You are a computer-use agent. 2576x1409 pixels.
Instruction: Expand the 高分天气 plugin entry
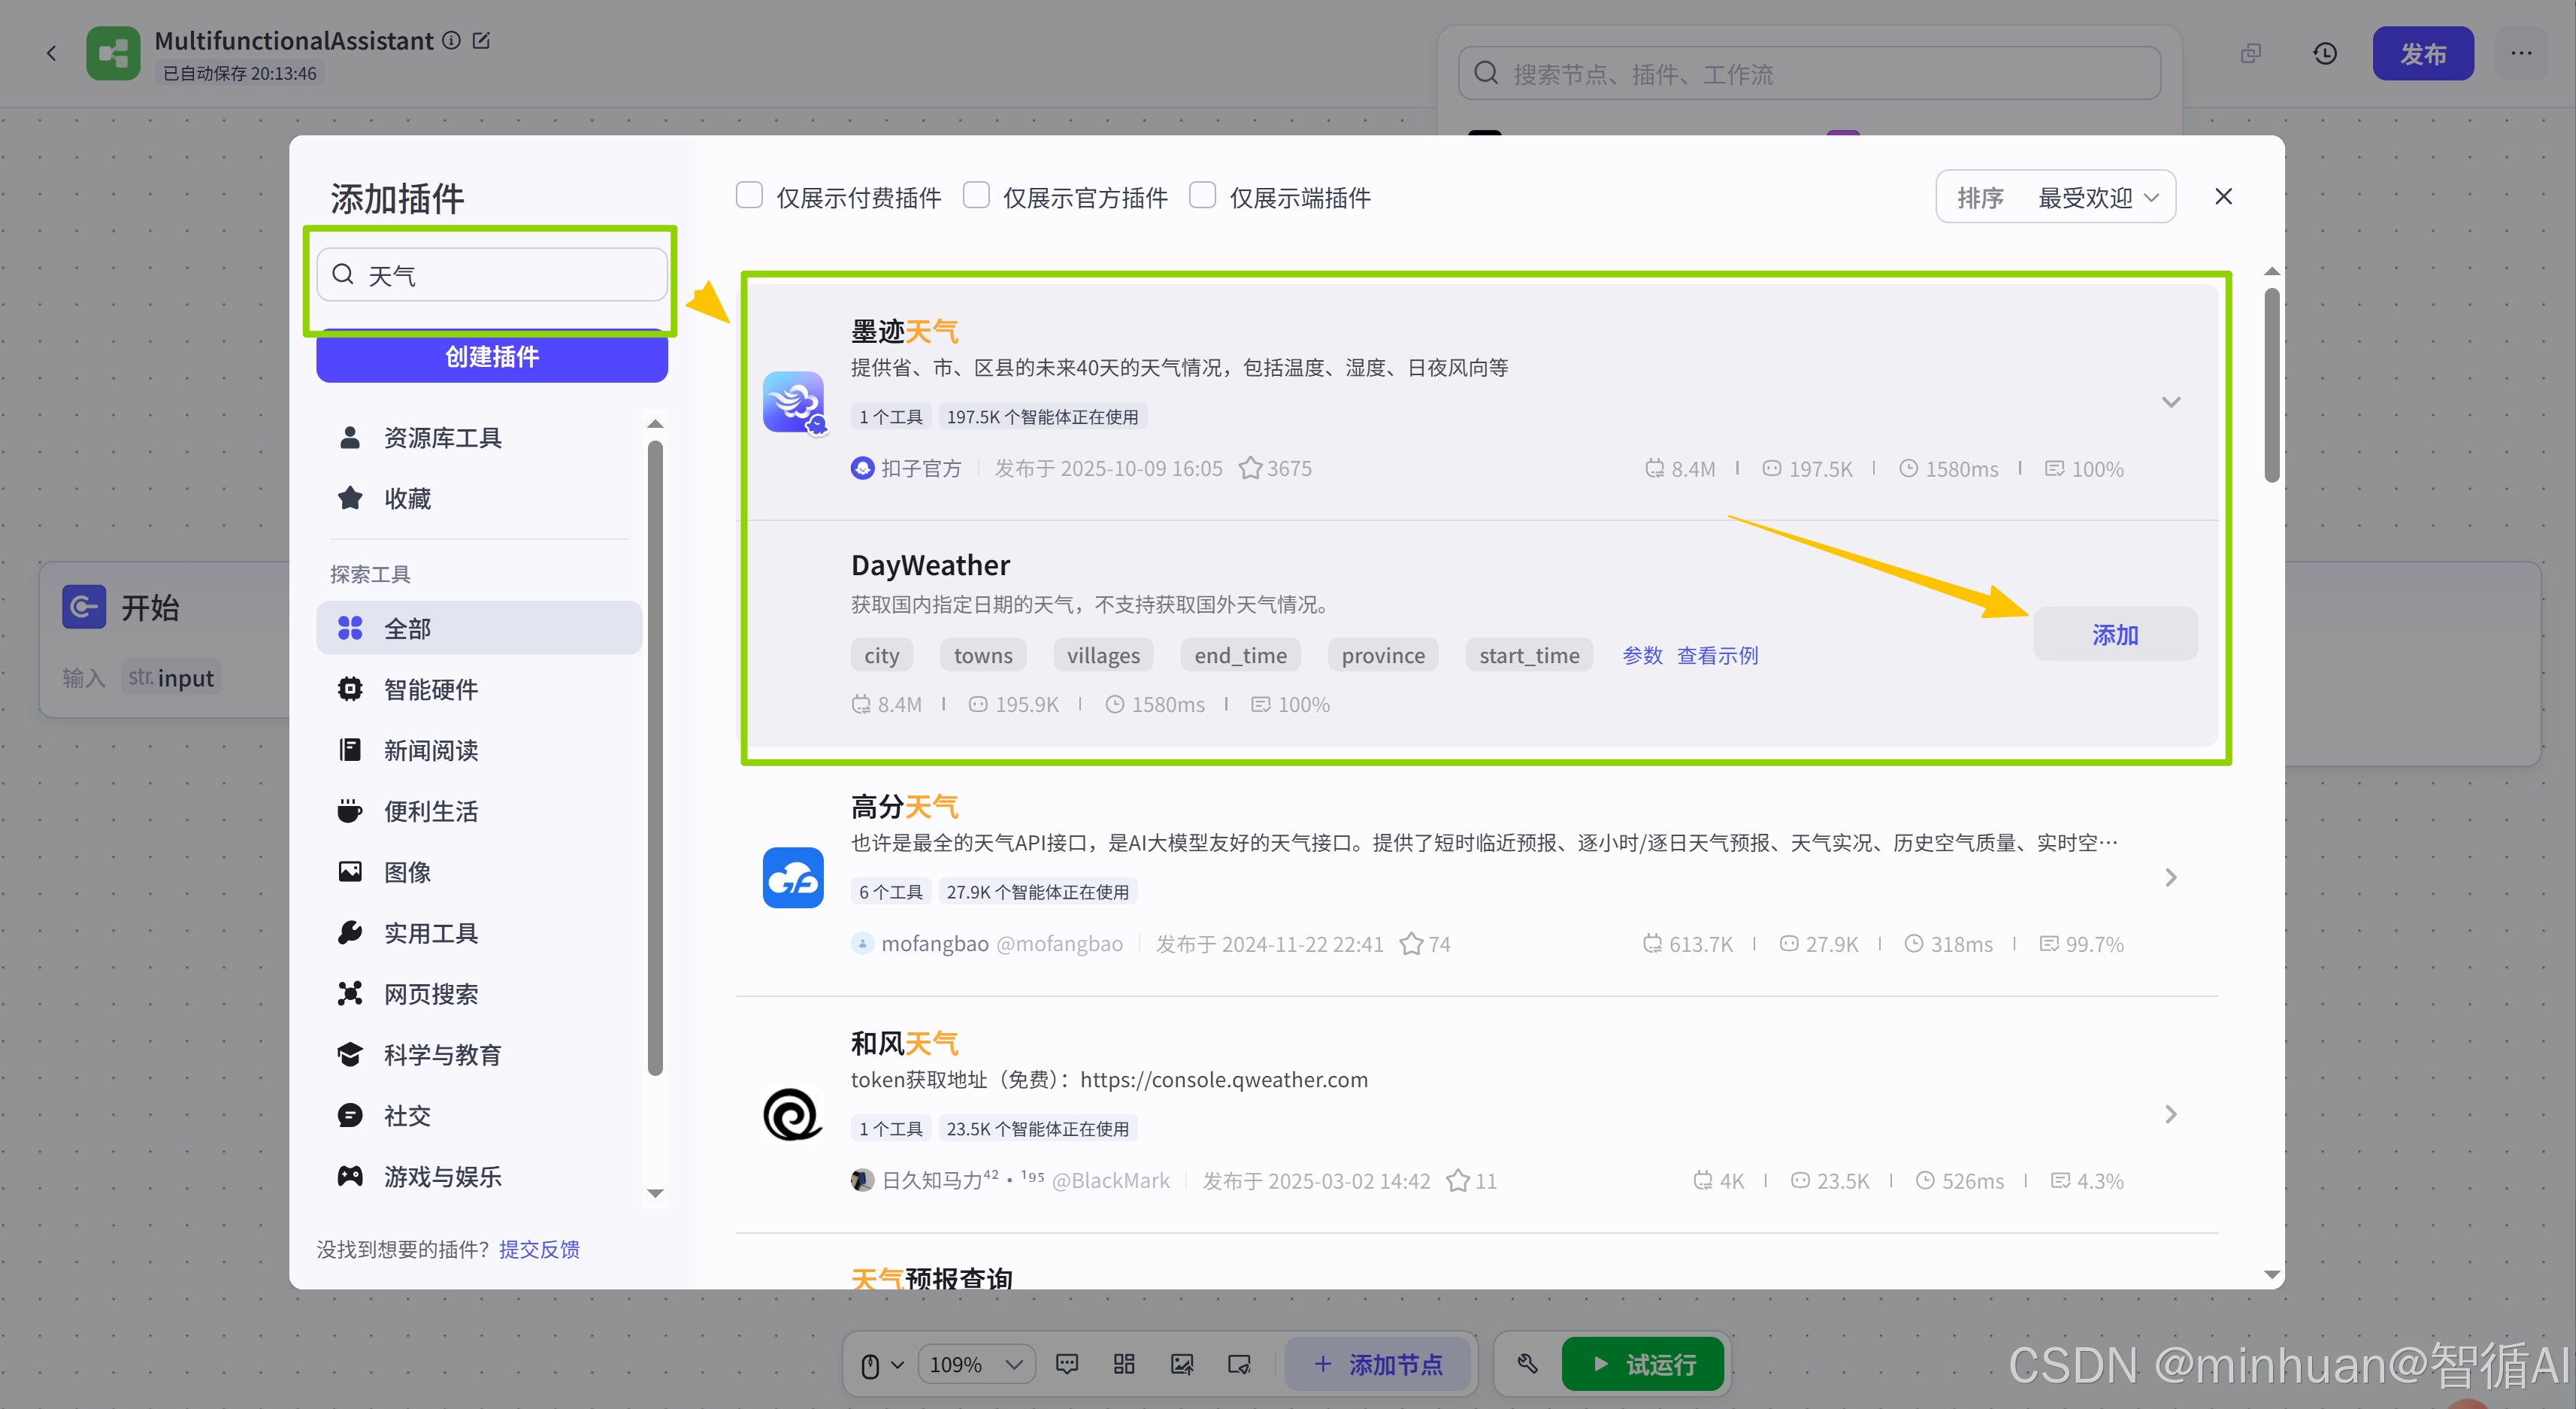pos(2170,877)
